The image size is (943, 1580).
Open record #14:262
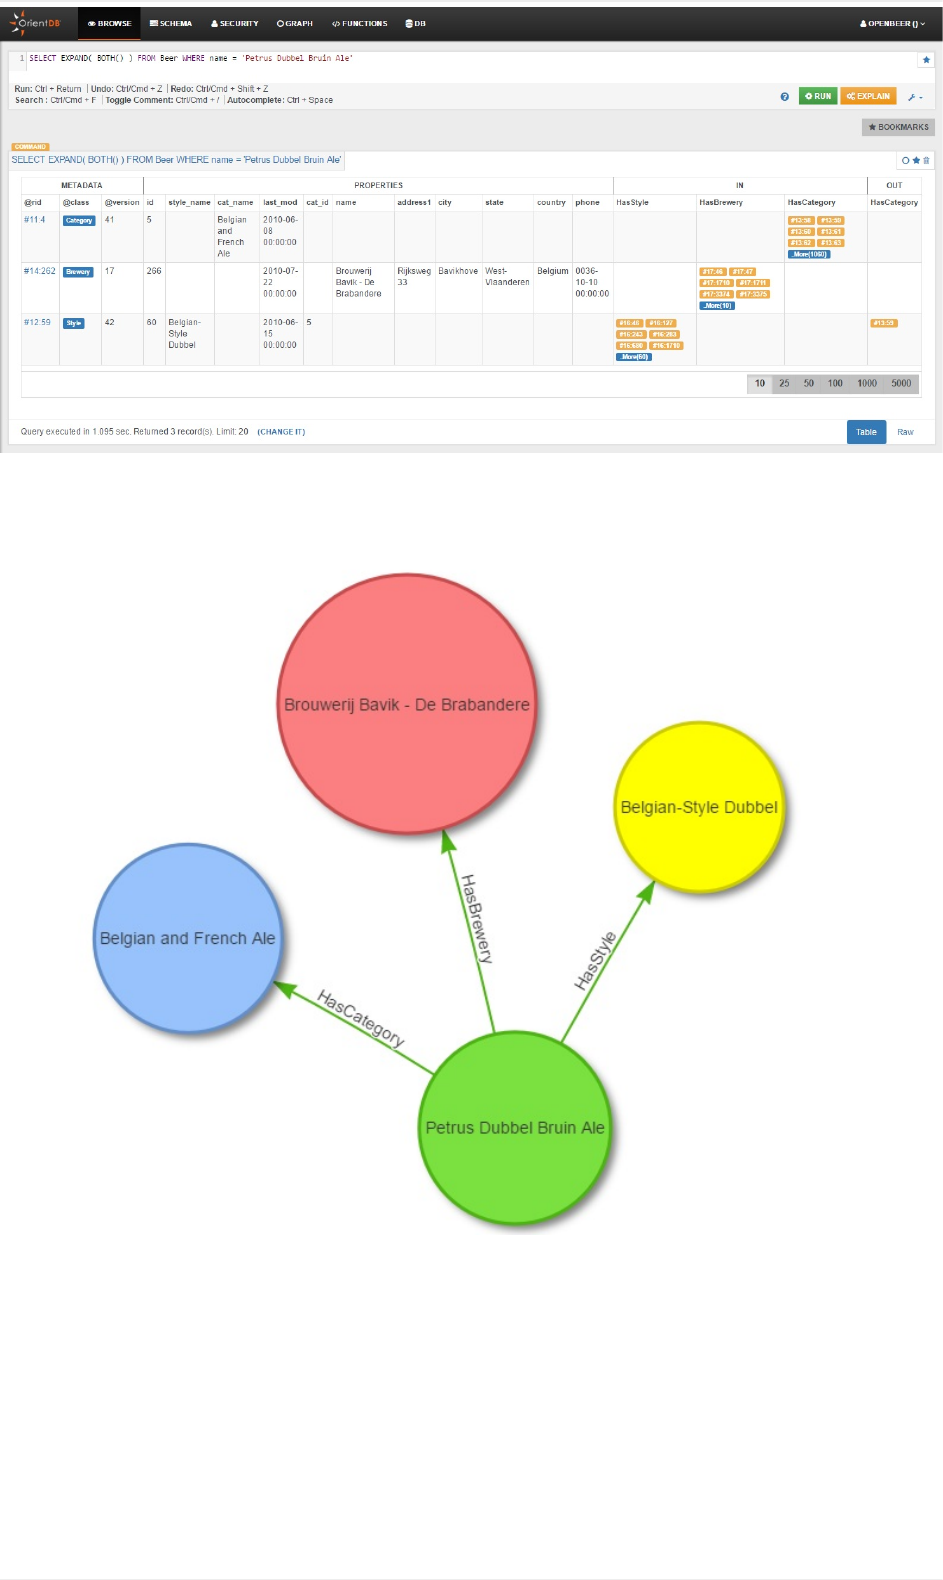40,271
